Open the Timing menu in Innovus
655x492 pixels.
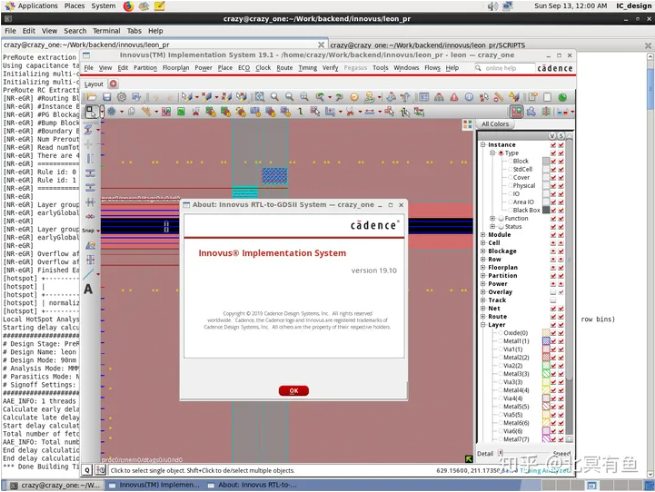click(x=307, y=68)
